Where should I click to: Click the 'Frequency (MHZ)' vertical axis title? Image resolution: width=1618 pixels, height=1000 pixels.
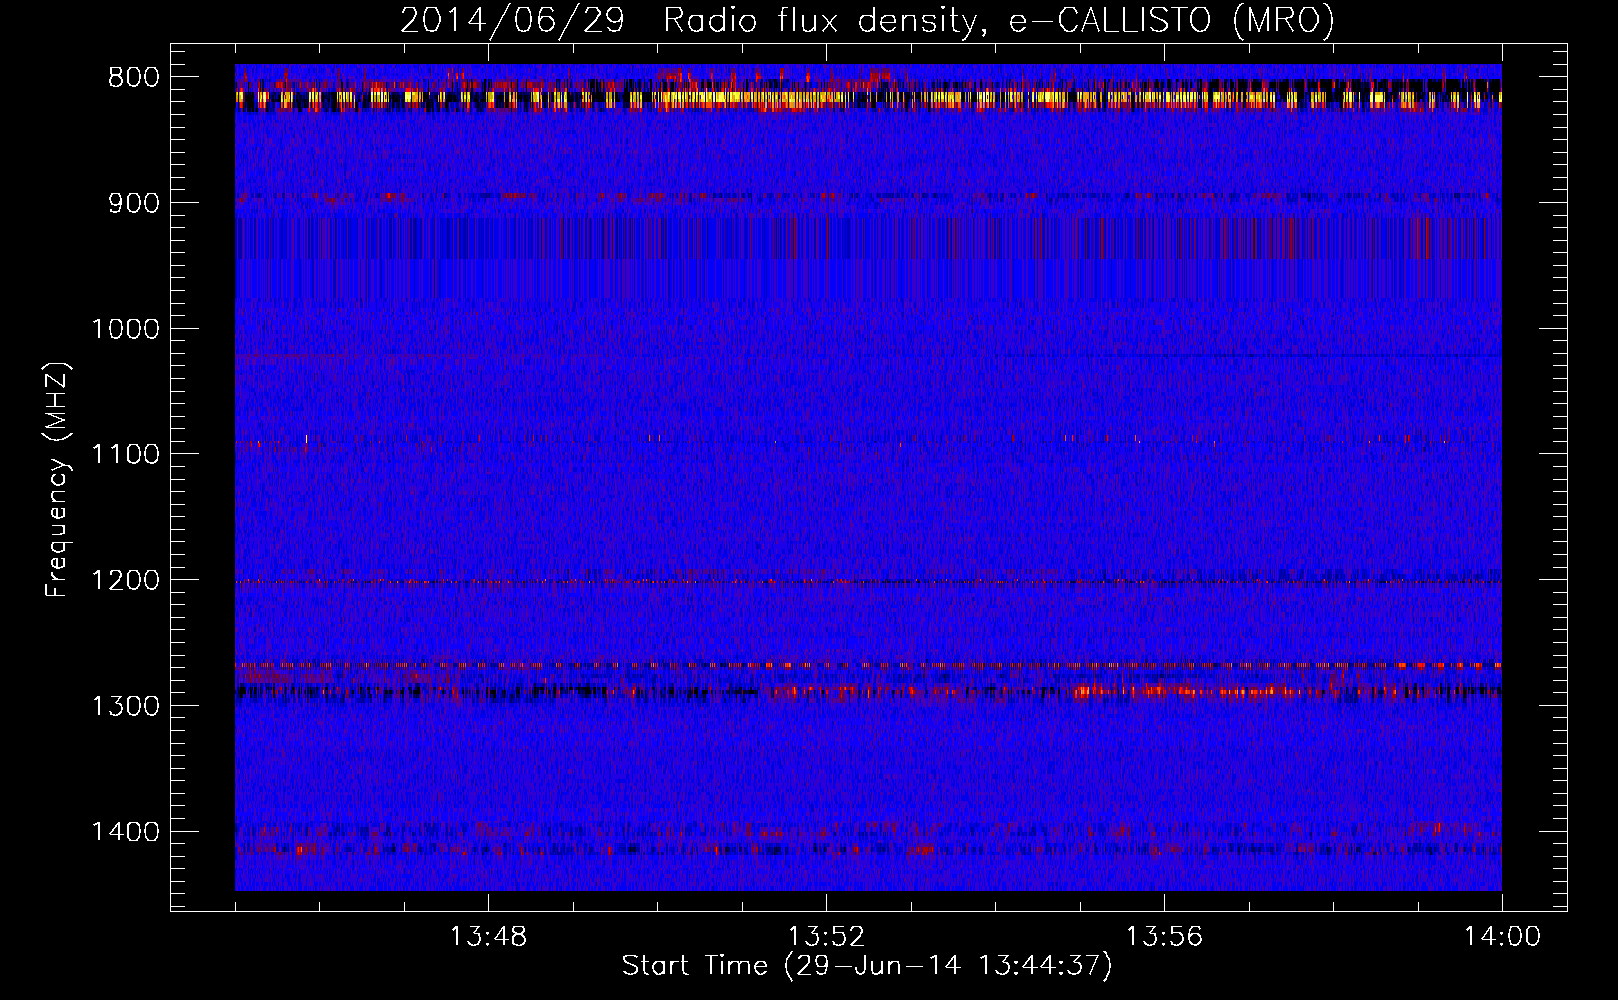point(58,479)
